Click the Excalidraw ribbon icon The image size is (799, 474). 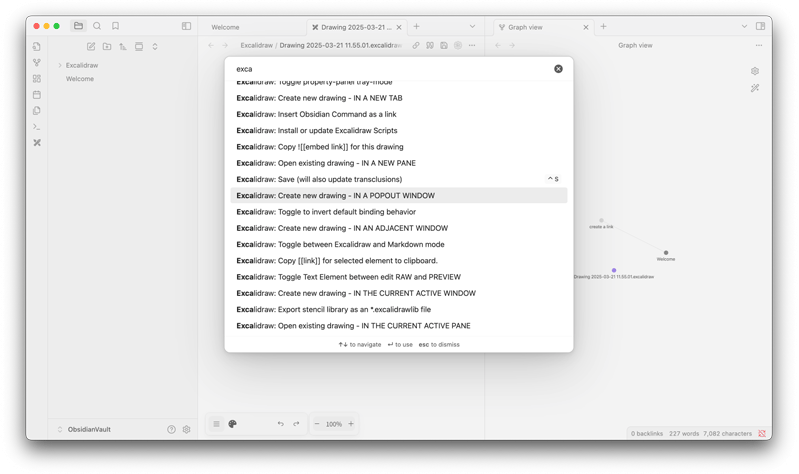(x=37, y=143)
